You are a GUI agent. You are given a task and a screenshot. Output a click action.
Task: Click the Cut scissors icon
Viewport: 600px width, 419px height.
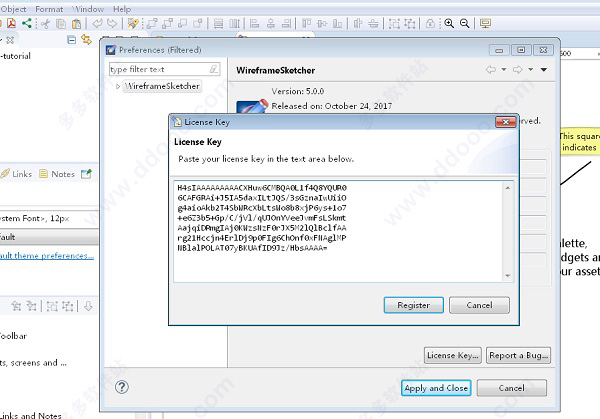tap(46, 24)
